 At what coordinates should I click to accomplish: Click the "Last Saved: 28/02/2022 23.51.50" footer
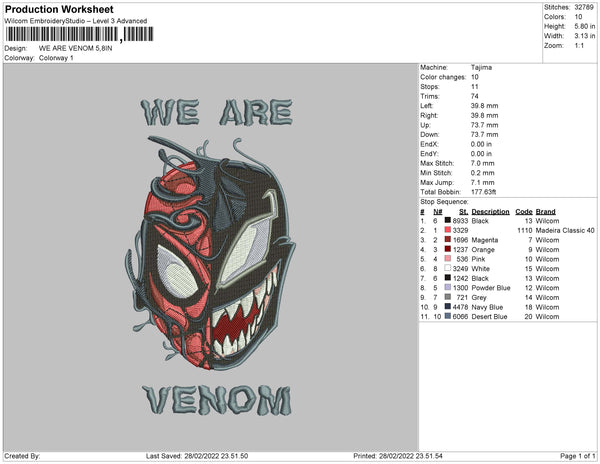(197, 456)
